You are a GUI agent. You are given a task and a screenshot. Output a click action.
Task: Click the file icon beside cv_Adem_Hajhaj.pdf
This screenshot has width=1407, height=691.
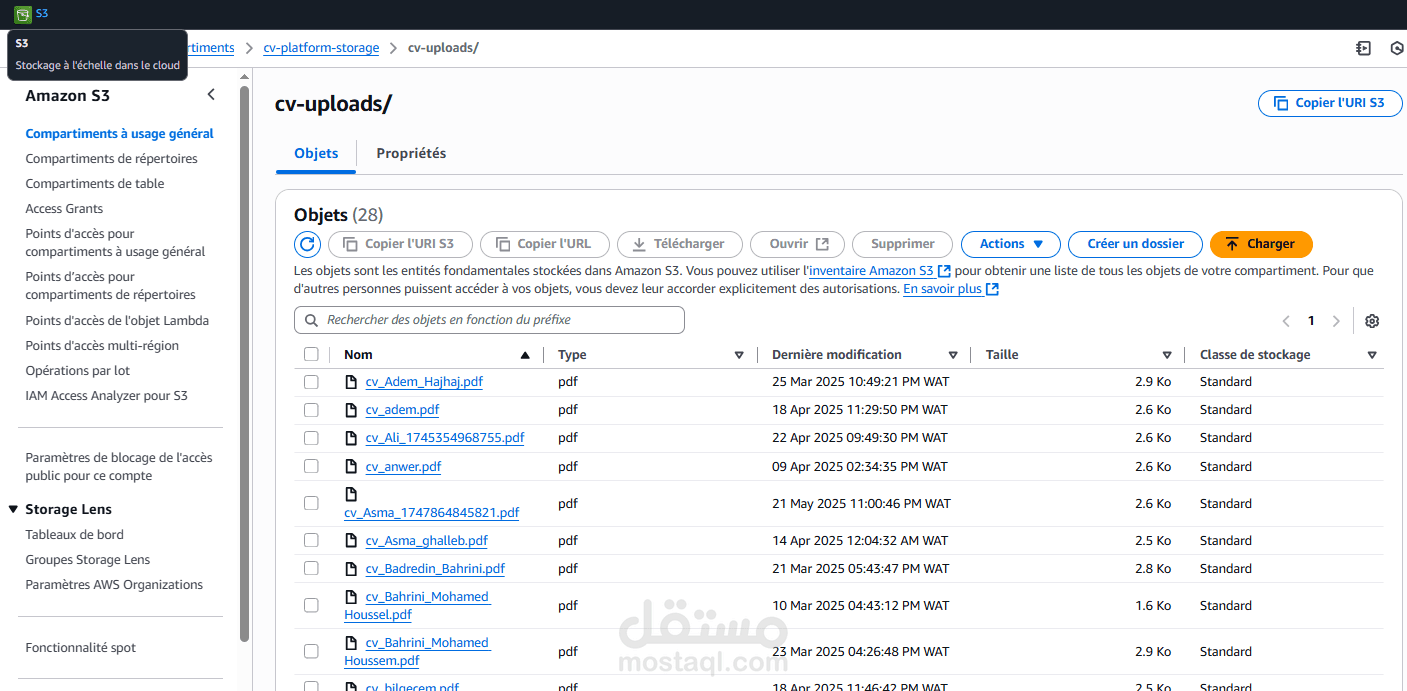click(351, 381)
